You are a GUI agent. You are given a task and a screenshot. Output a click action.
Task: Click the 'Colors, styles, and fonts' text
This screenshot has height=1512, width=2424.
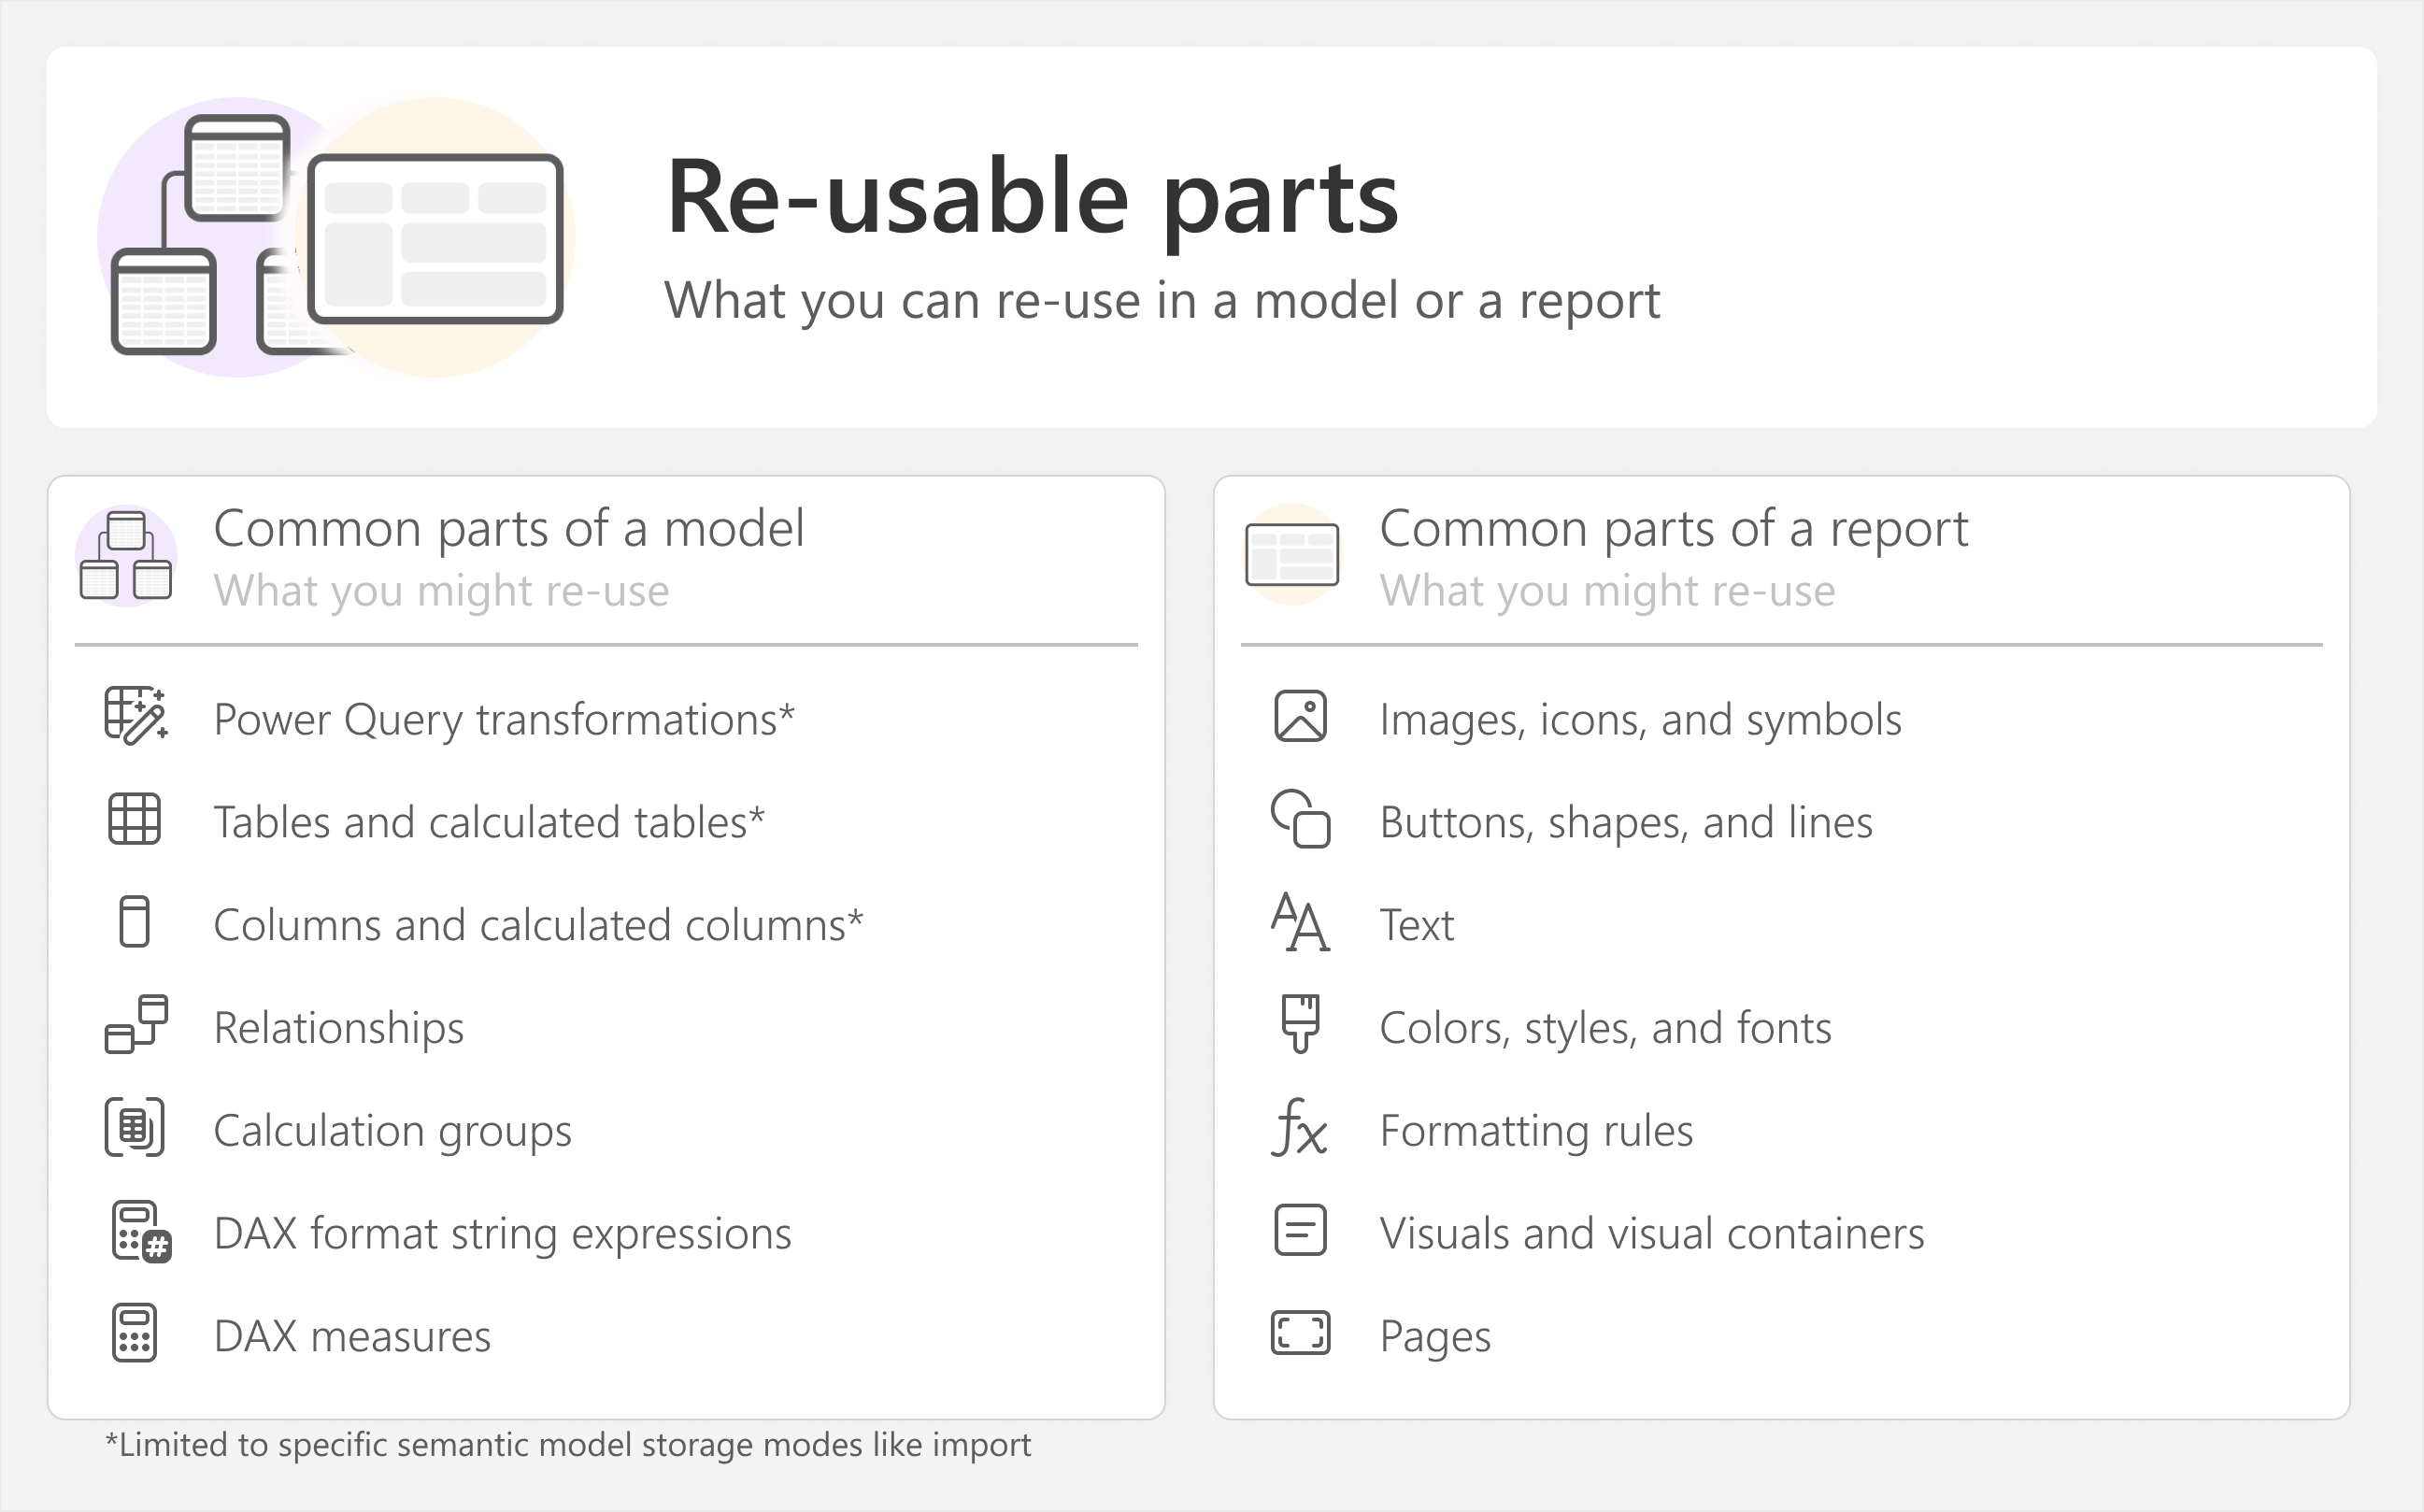(1605, 1028)
